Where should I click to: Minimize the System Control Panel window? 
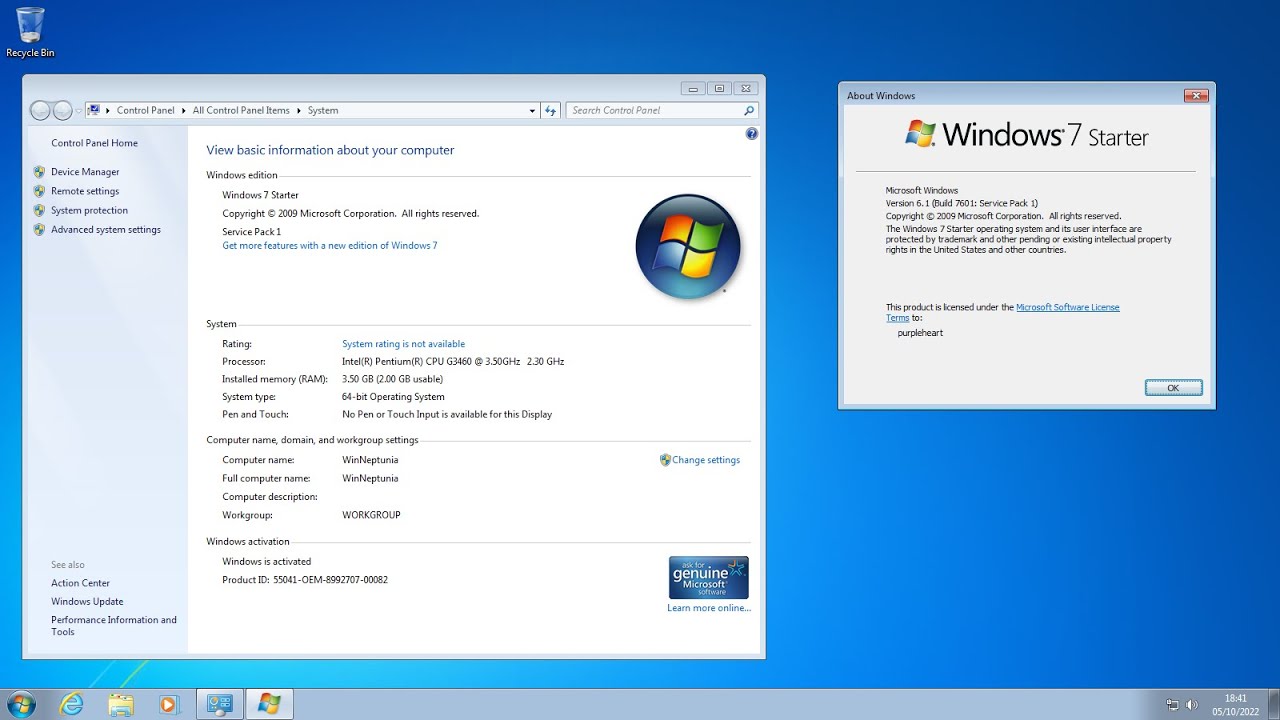(x=694, y=88)
